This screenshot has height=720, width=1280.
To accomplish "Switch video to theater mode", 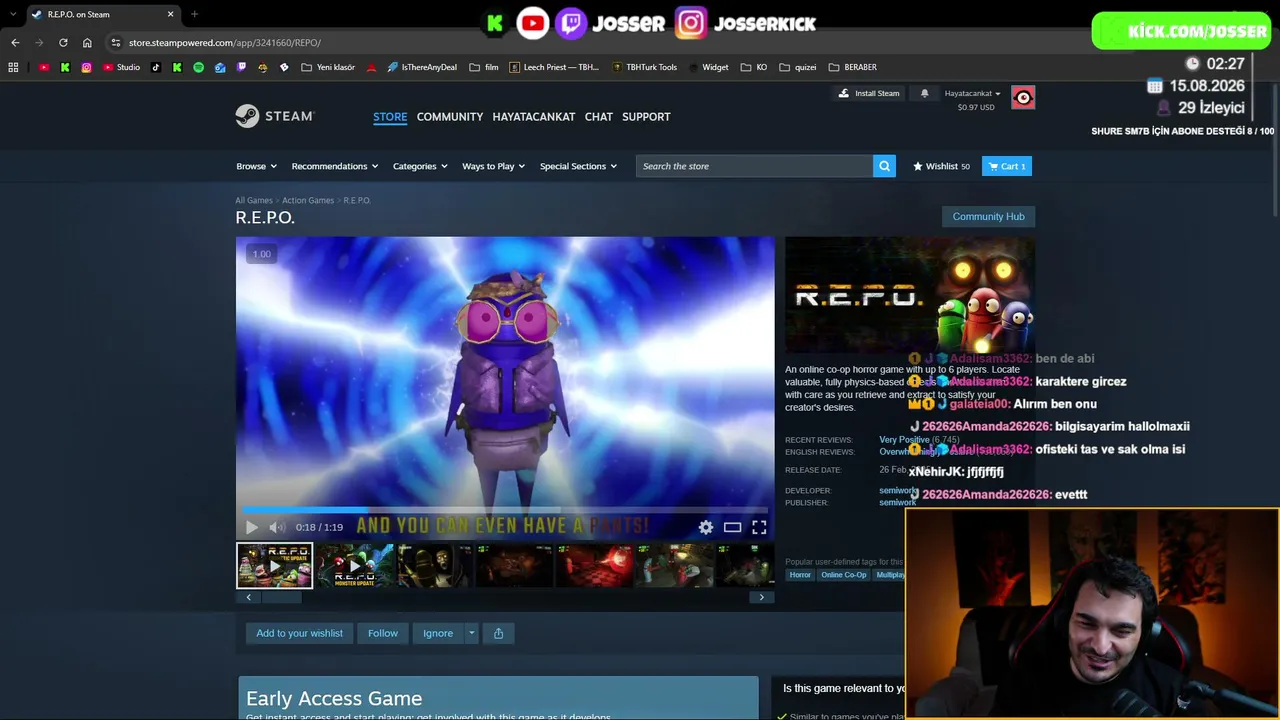I will (733, 527).
